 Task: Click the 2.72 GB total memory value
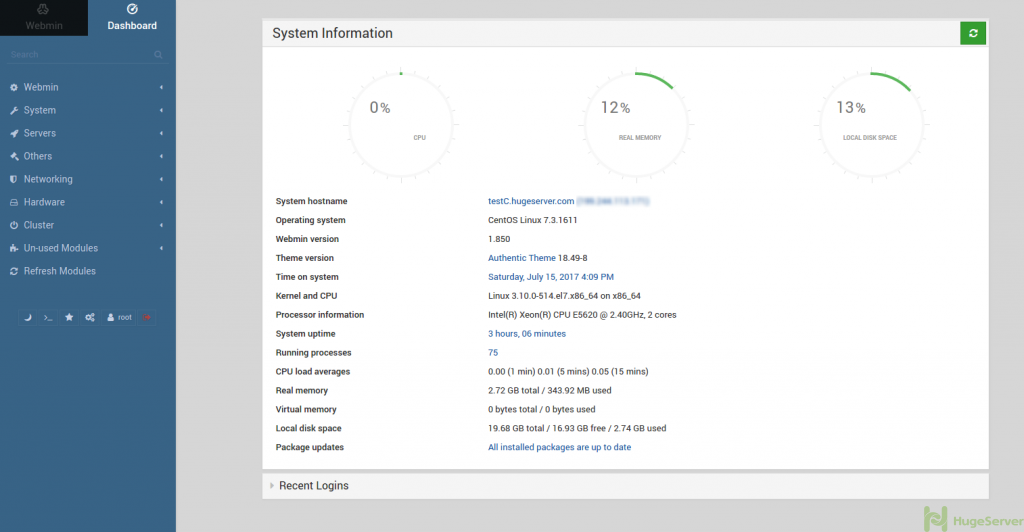click(514, 390)
